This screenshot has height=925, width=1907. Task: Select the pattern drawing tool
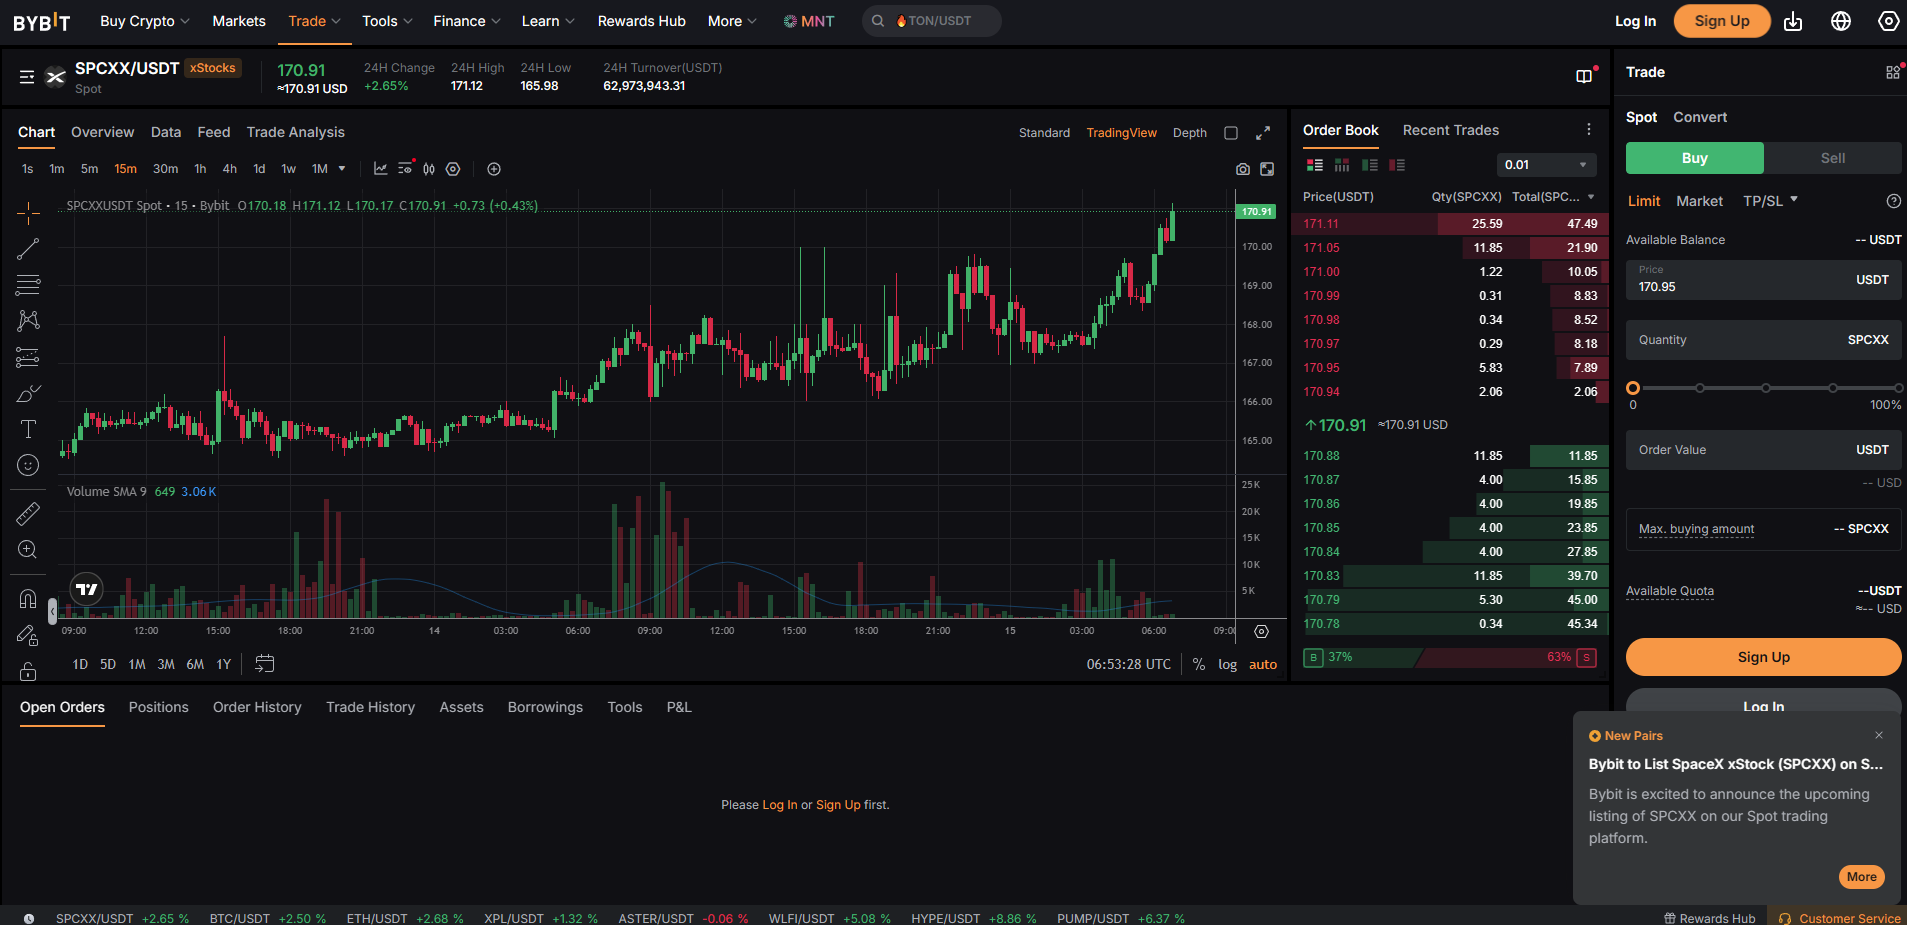pos(28,321)
